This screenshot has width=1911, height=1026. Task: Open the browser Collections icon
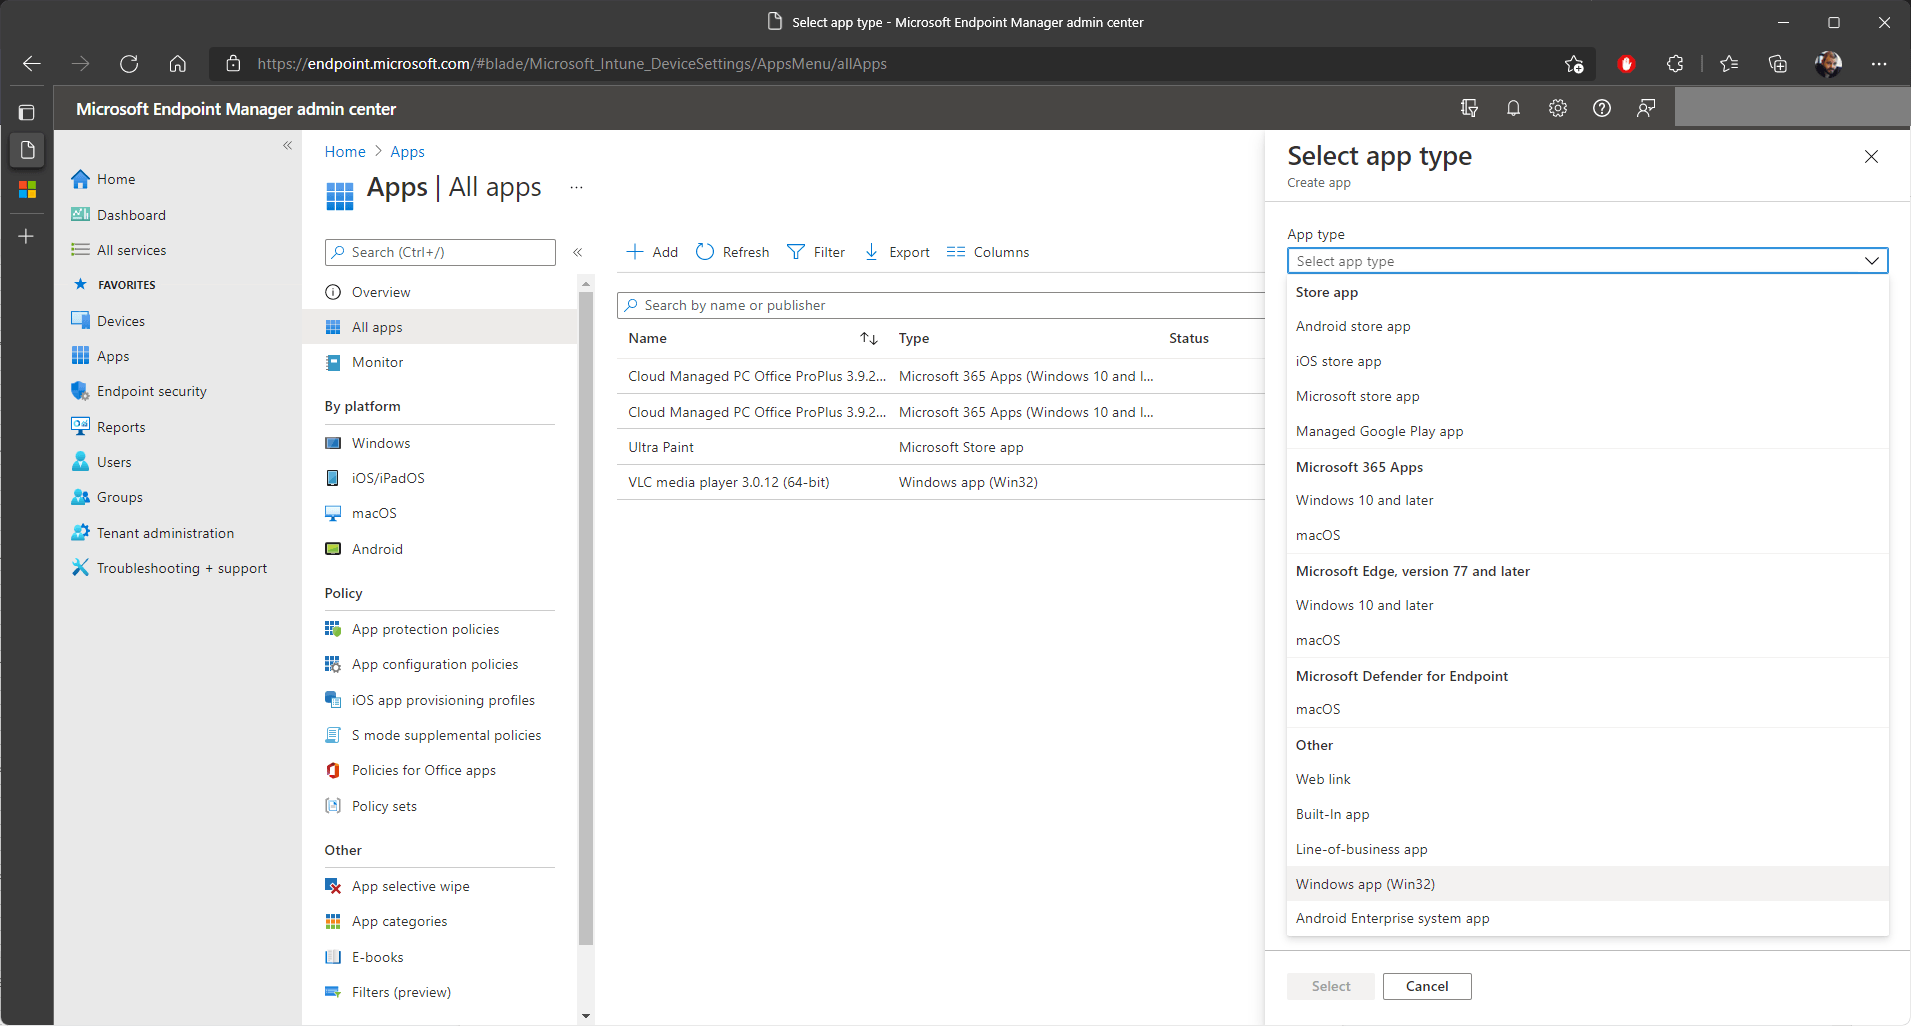coord(1778,64)
